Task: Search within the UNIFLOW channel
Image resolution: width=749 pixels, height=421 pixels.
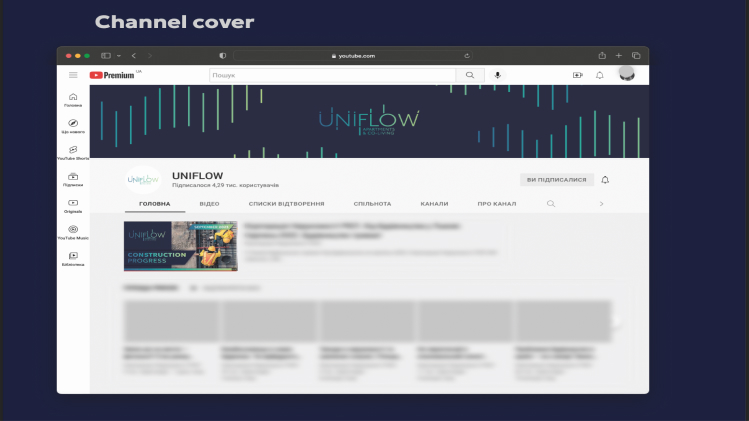Action: click(x=551, y=204)
